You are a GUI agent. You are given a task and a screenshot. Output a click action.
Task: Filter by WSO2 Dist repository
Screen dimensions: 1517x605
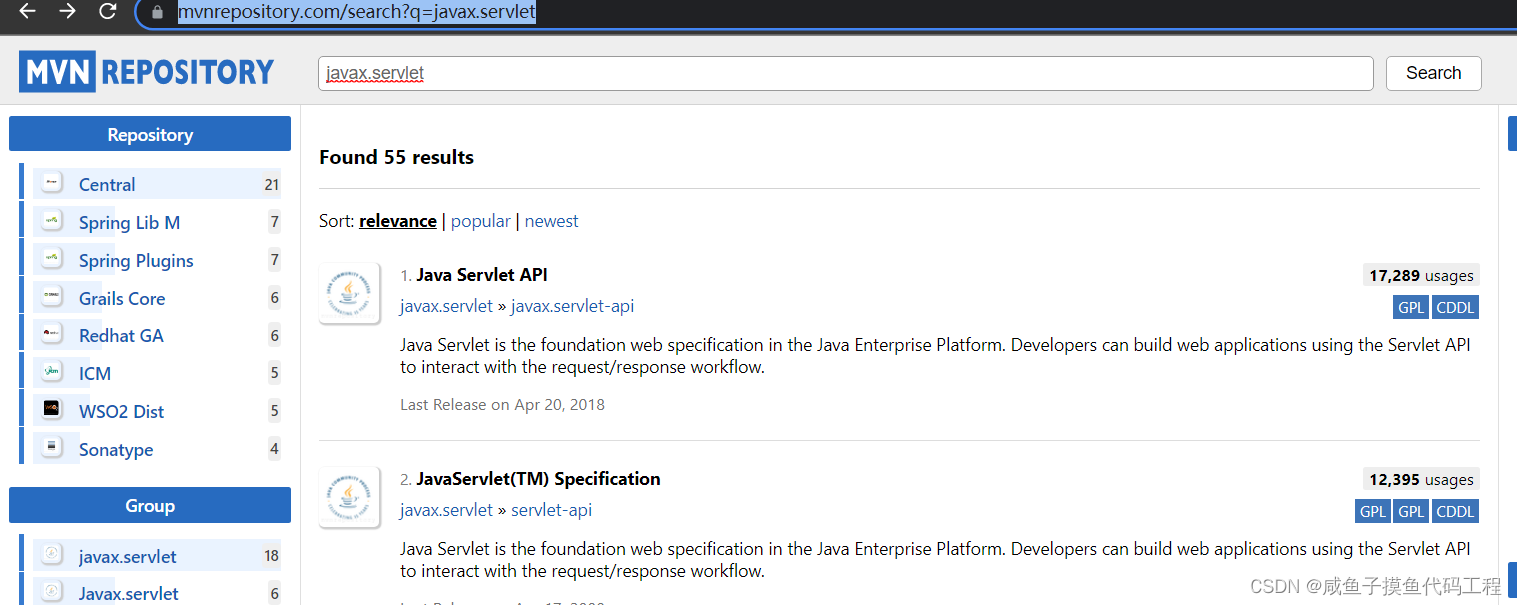point(121,411)
